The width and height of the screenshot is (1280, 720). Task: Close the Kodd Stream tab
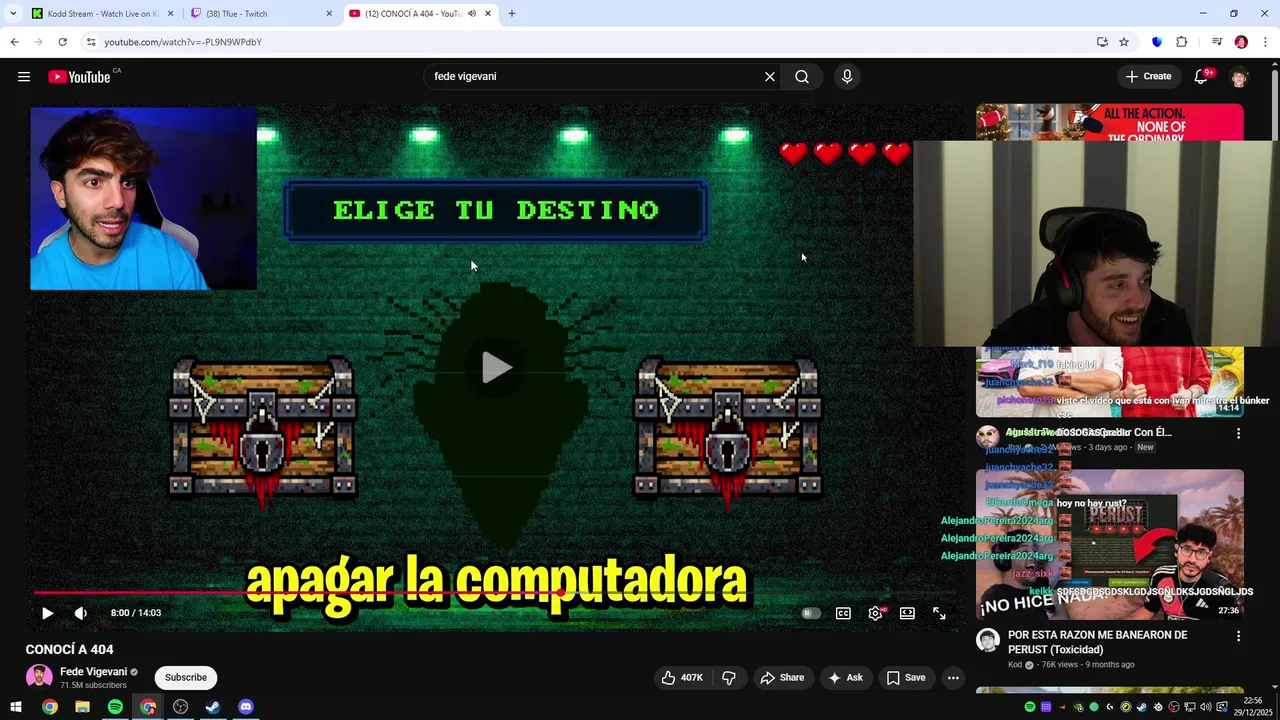pyautogui.click(x=170, y=14)
